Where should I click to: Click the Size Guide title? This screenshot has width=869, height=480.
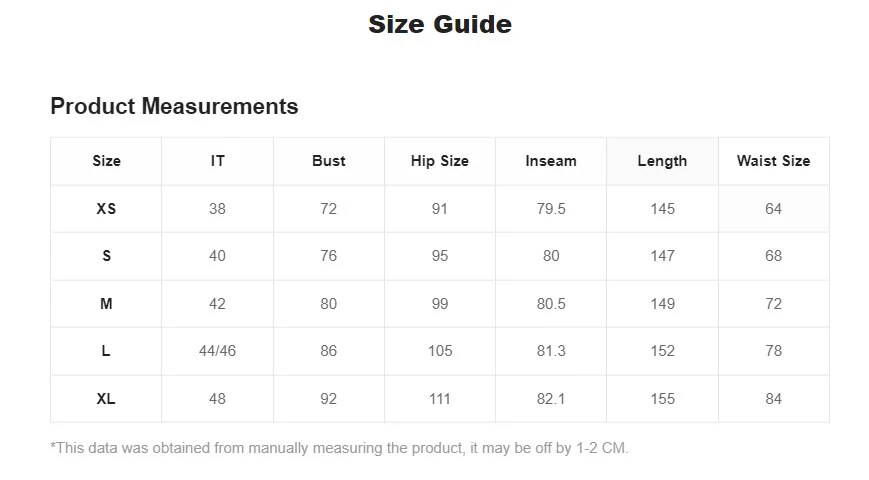440,25
